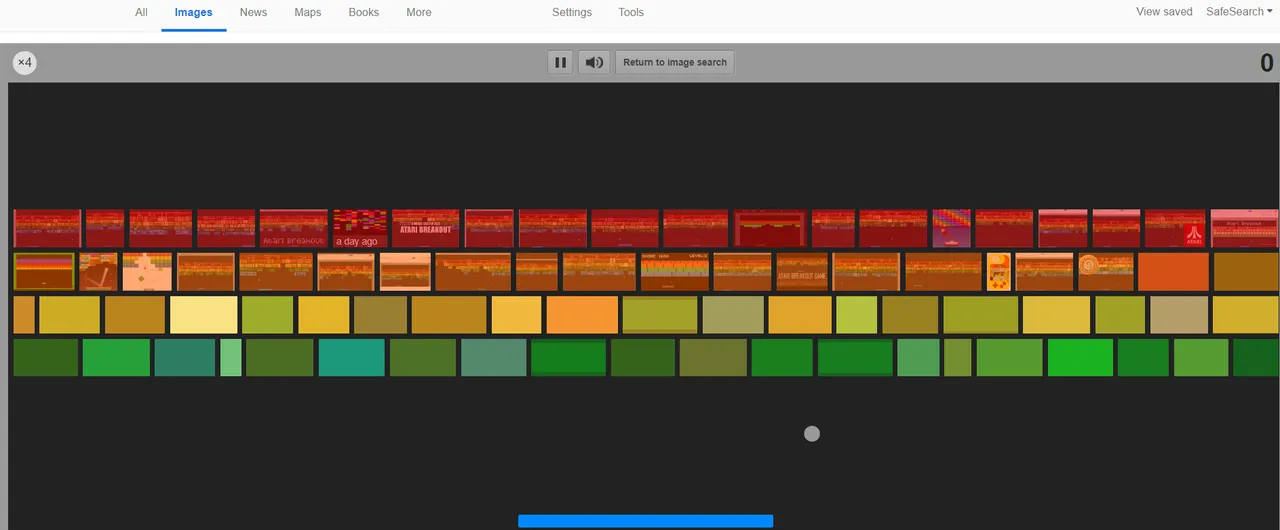Click the blue paddle bar
The image size is (1280, 530).
pyautogui.click(x=645, y=521)
